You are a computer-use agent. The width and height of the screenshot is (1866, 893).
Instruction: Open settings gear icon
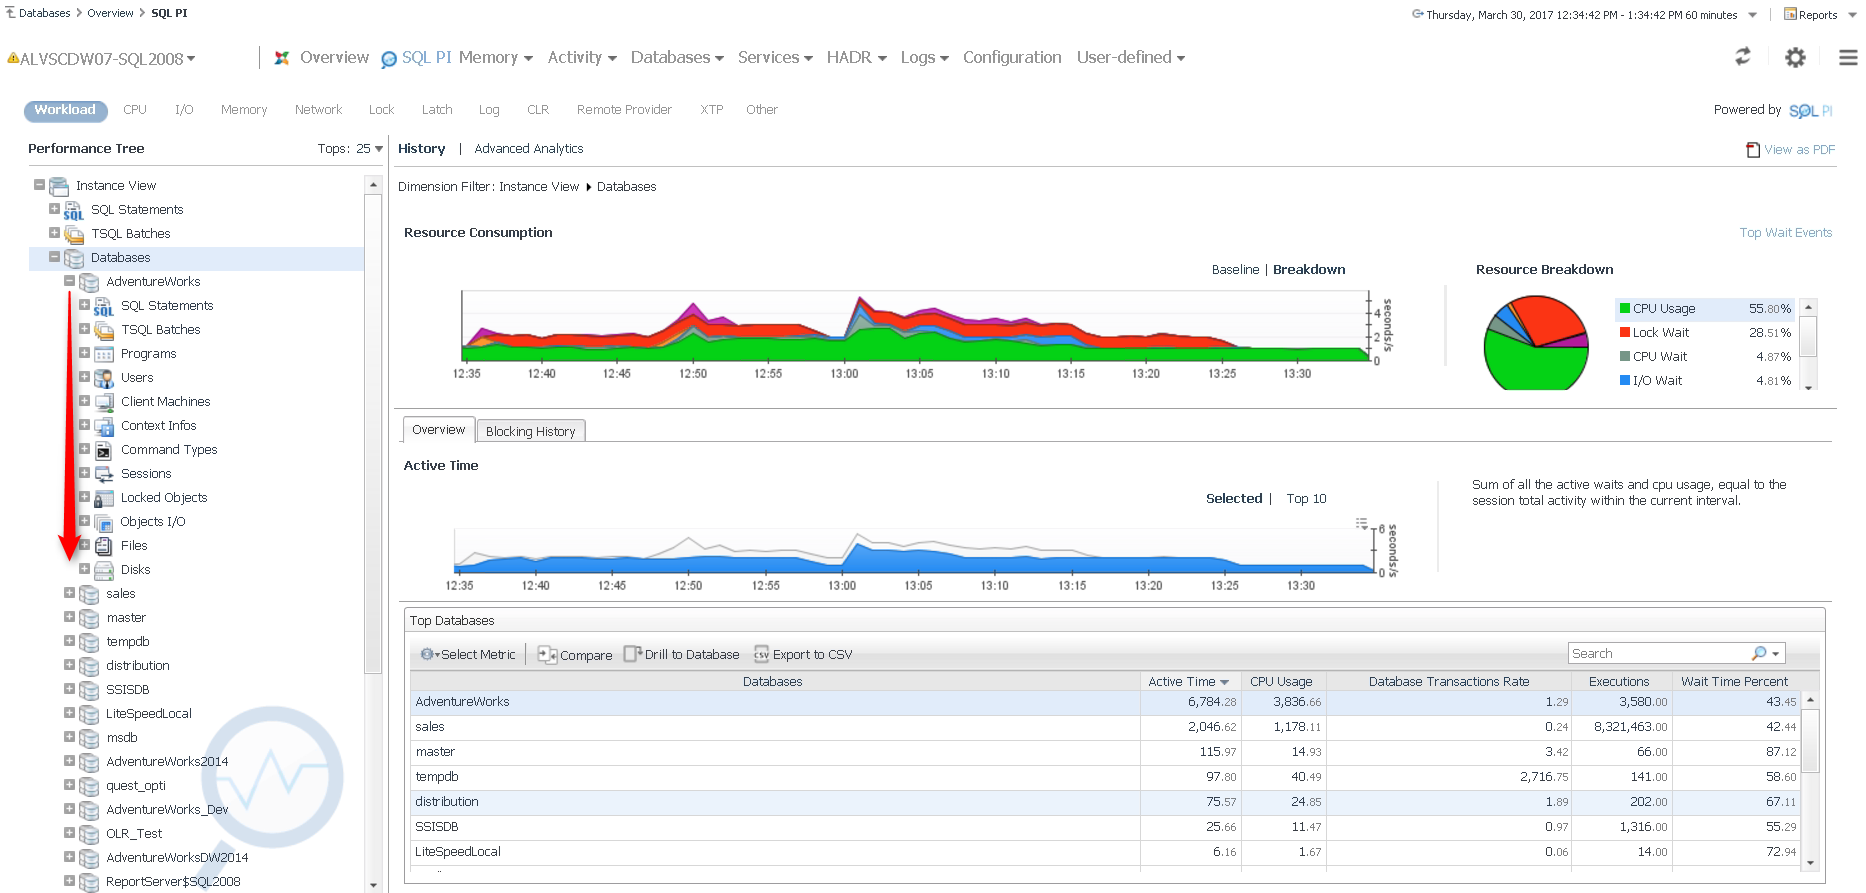pyautogui.click(x=1796, y=58)
